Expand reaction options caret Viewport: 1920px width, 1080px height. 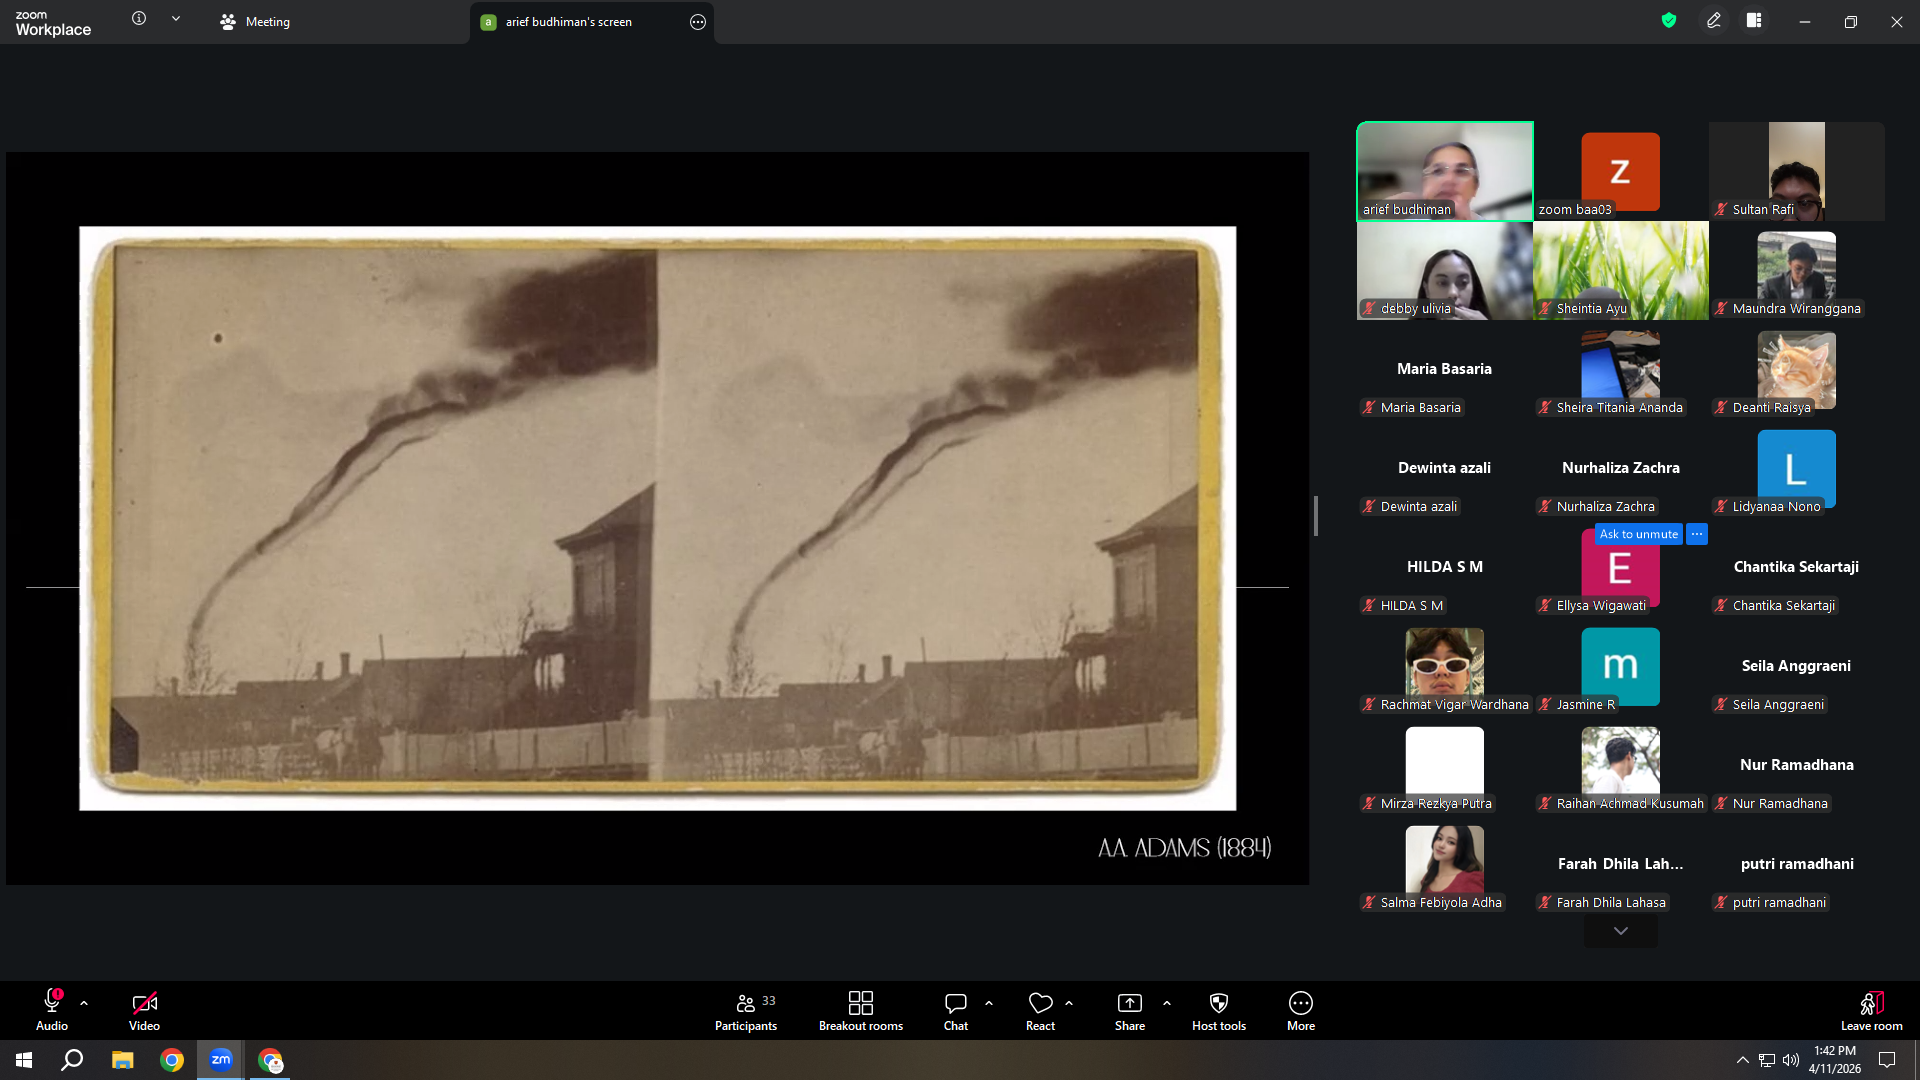tap(1069, 1003)
